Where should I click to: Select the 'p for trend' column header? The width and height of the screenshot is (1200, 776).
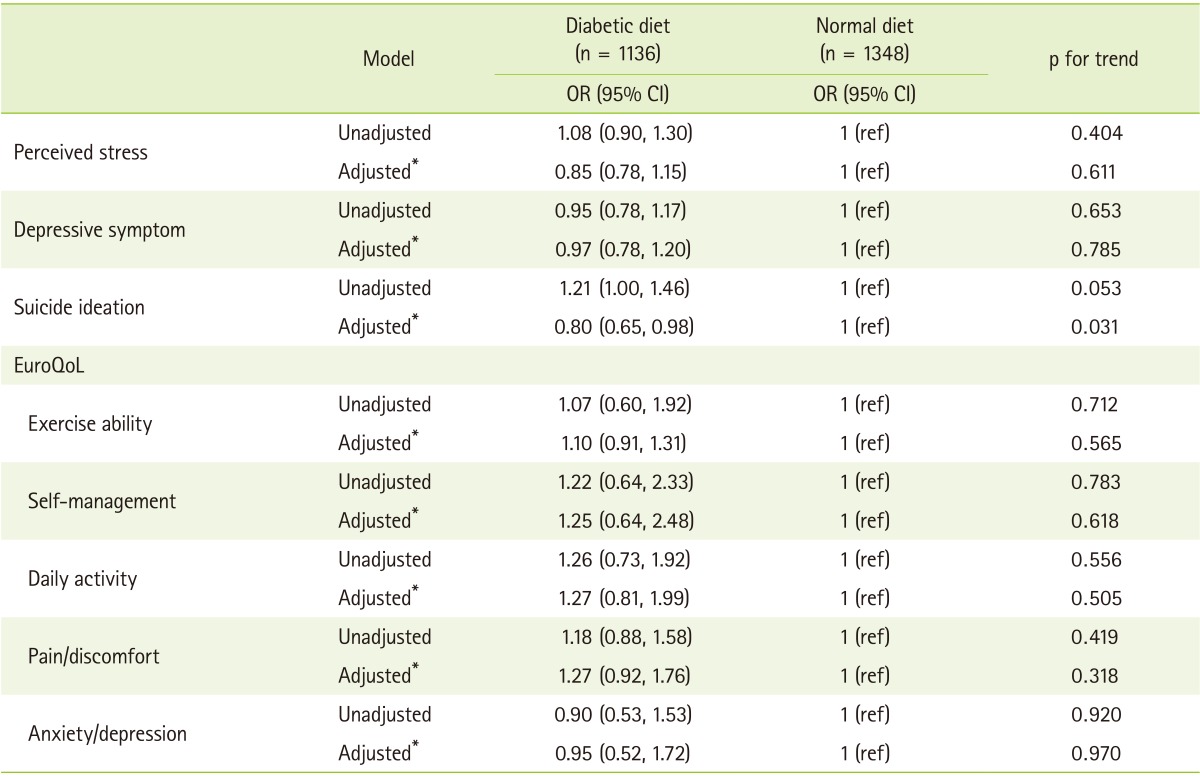1094,60
